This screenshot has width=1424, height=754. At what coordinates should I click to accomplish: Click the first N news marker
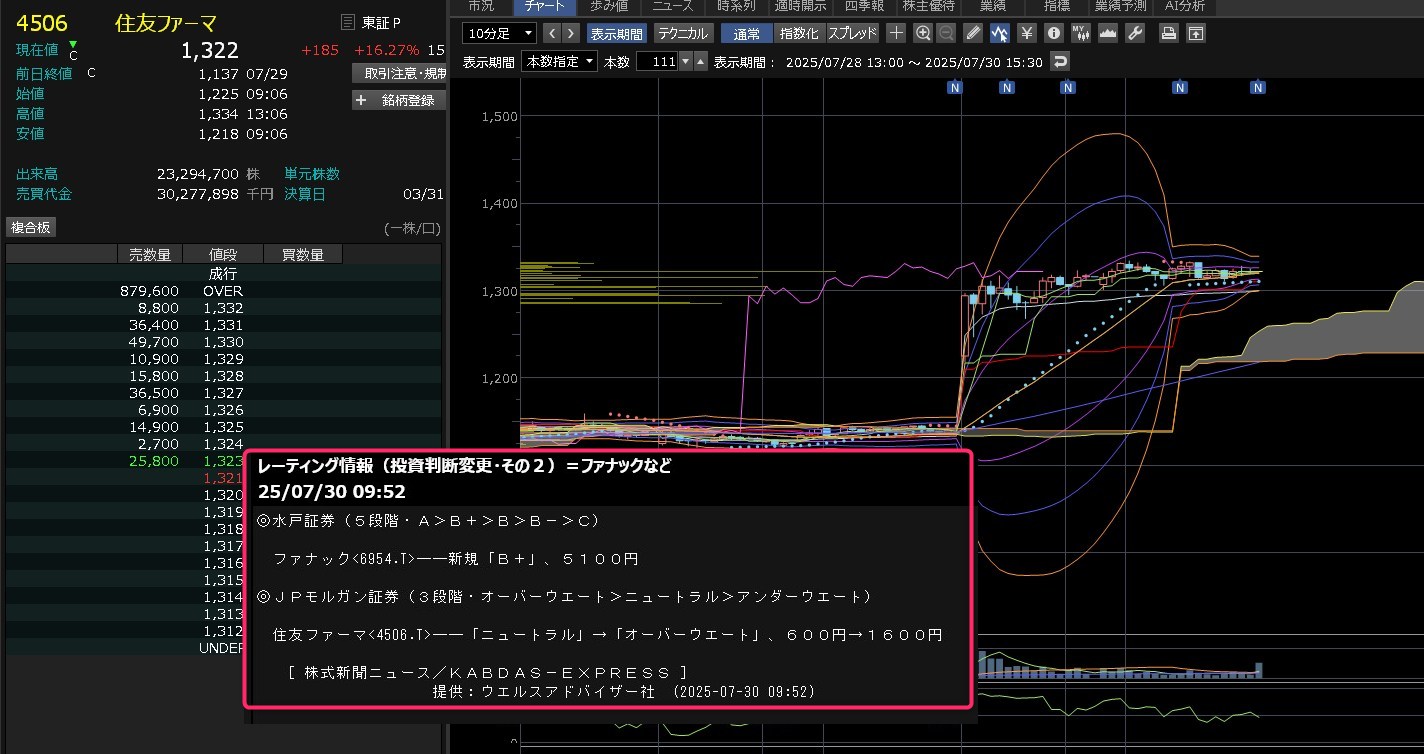[x=955, y=87]
